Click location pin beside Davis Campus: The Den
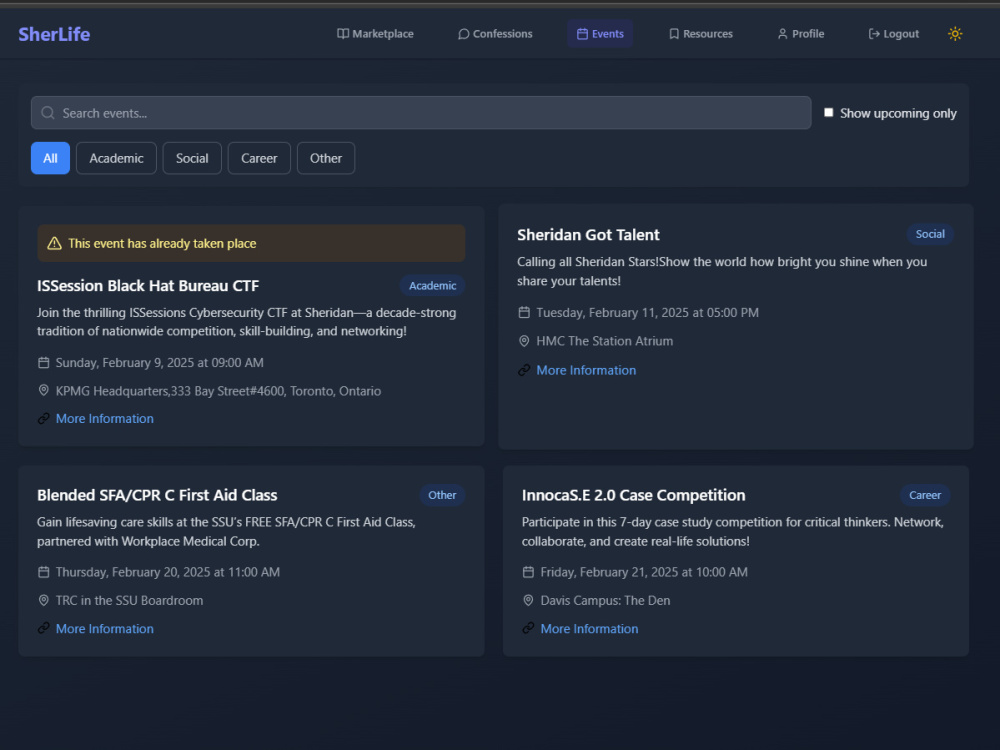The height and width of the screenshot is (750, 1000). [528, 600]
